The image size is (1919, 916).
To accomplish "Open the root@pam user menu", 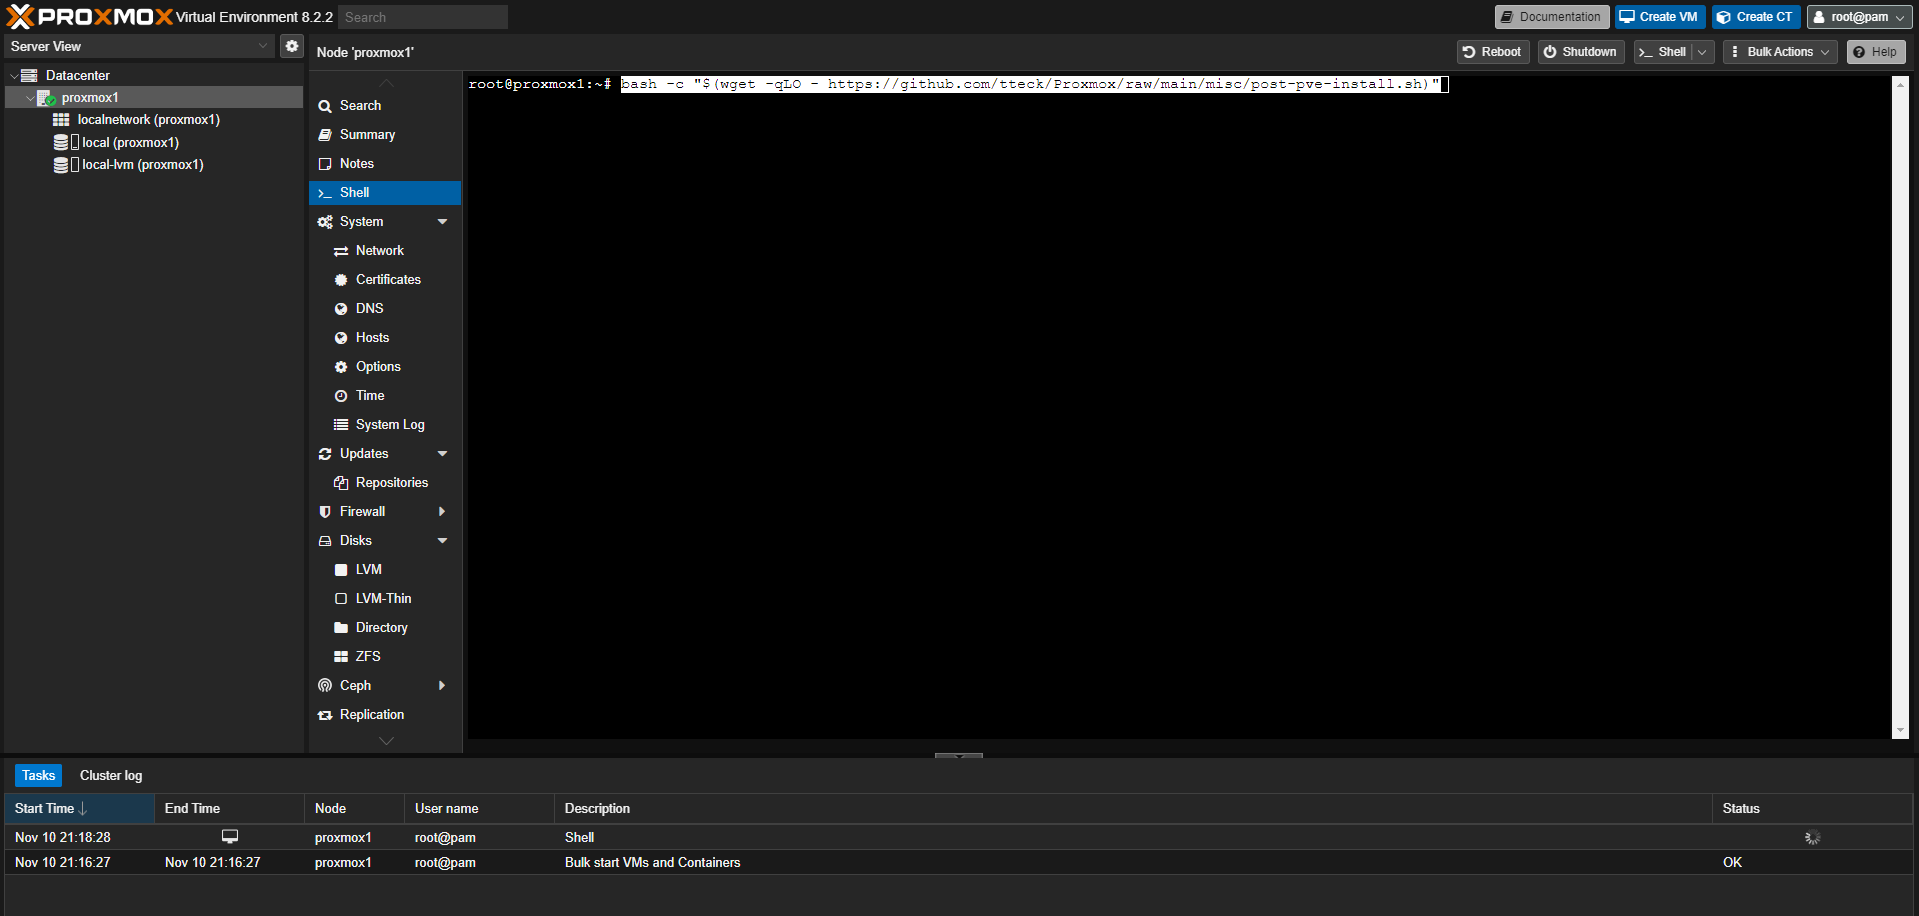I will coord(1859,17).
